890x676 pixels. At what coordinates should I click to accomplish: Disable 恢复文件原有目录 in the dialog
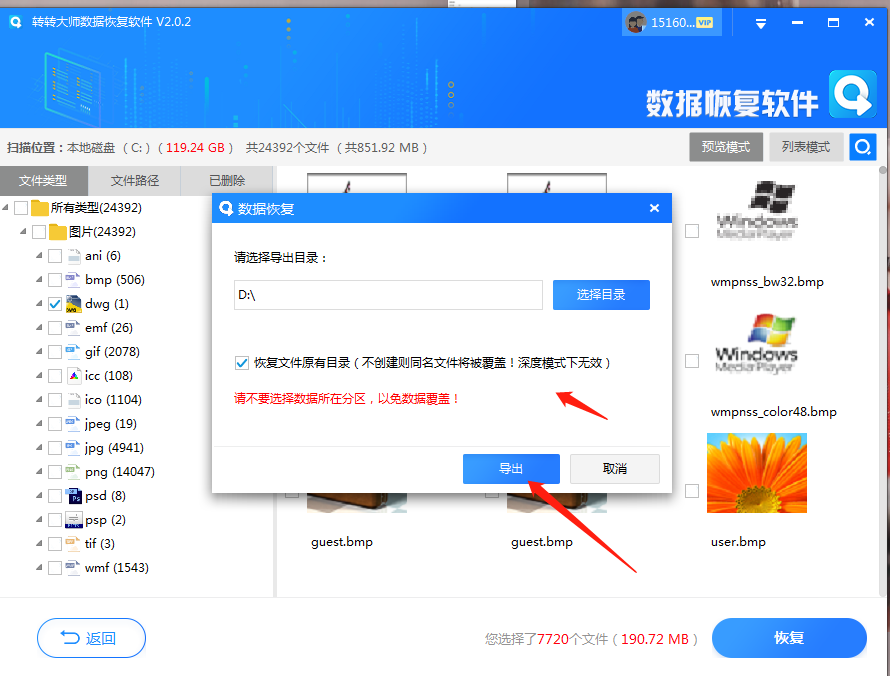(x=243, y=363)
